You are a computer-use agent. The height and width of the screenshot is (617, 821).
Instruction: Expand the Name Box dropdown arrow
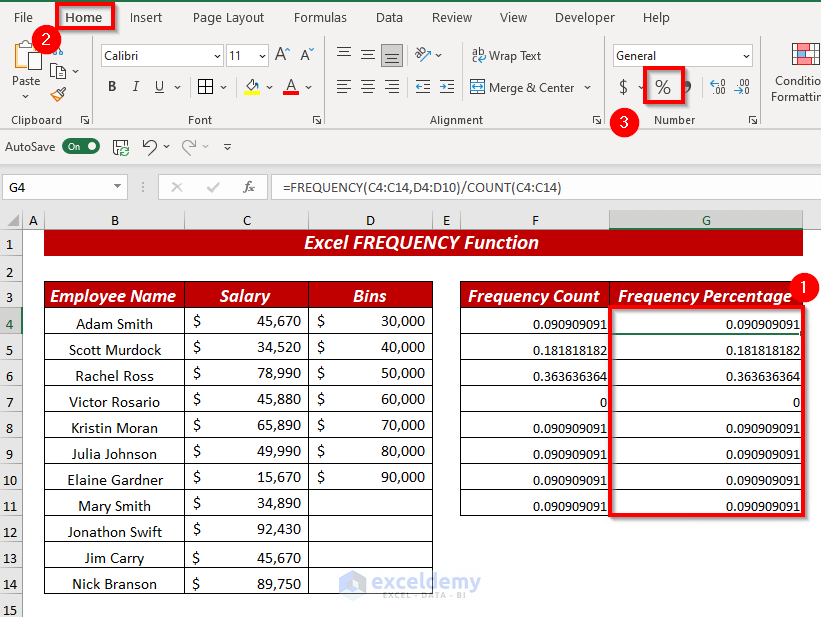point(118,187)
